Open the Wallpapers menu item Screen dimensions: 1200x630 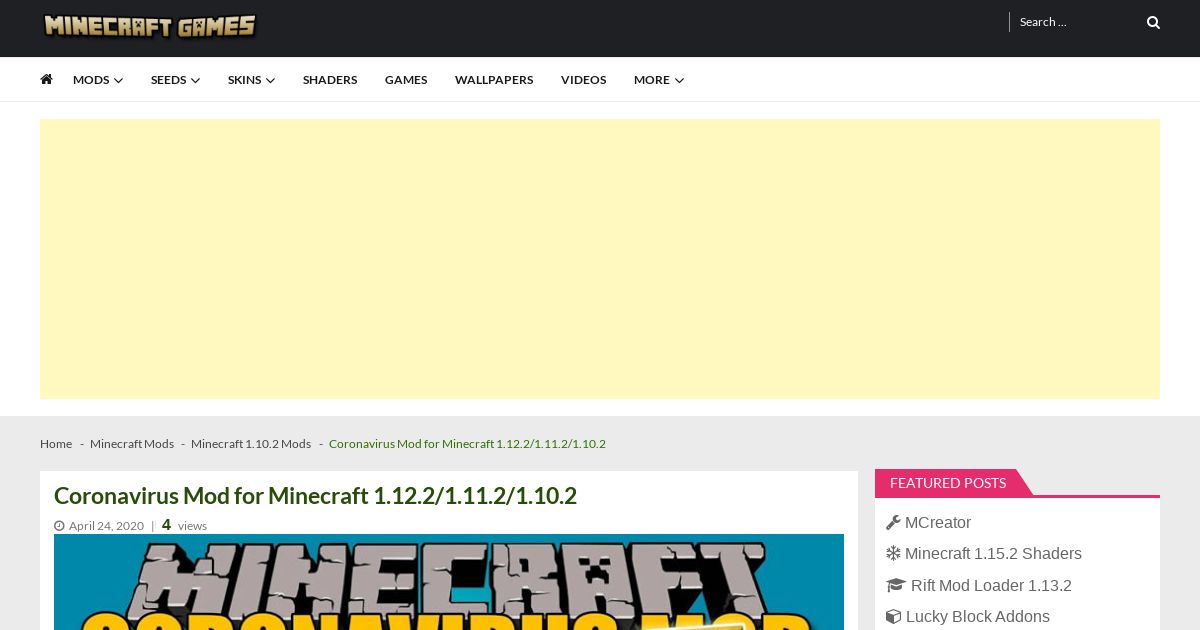point(494,80)
